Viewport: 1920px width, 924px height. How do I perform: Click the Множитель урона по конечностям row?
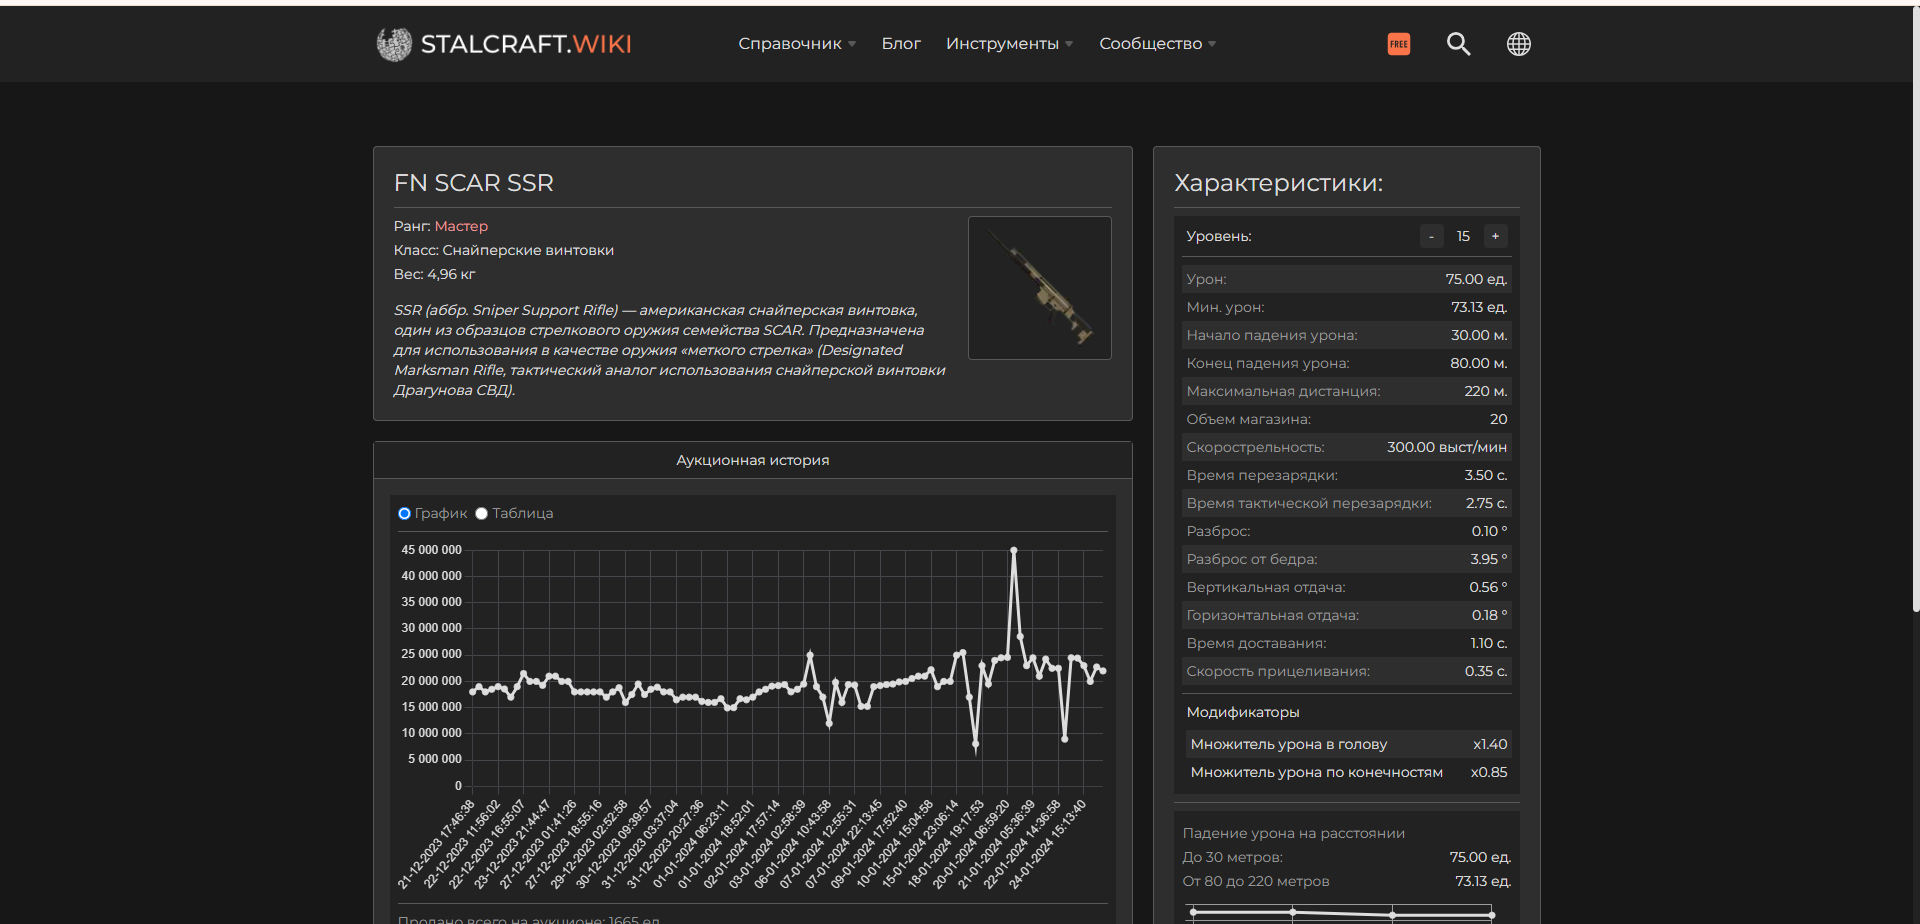click(1348, 772)
